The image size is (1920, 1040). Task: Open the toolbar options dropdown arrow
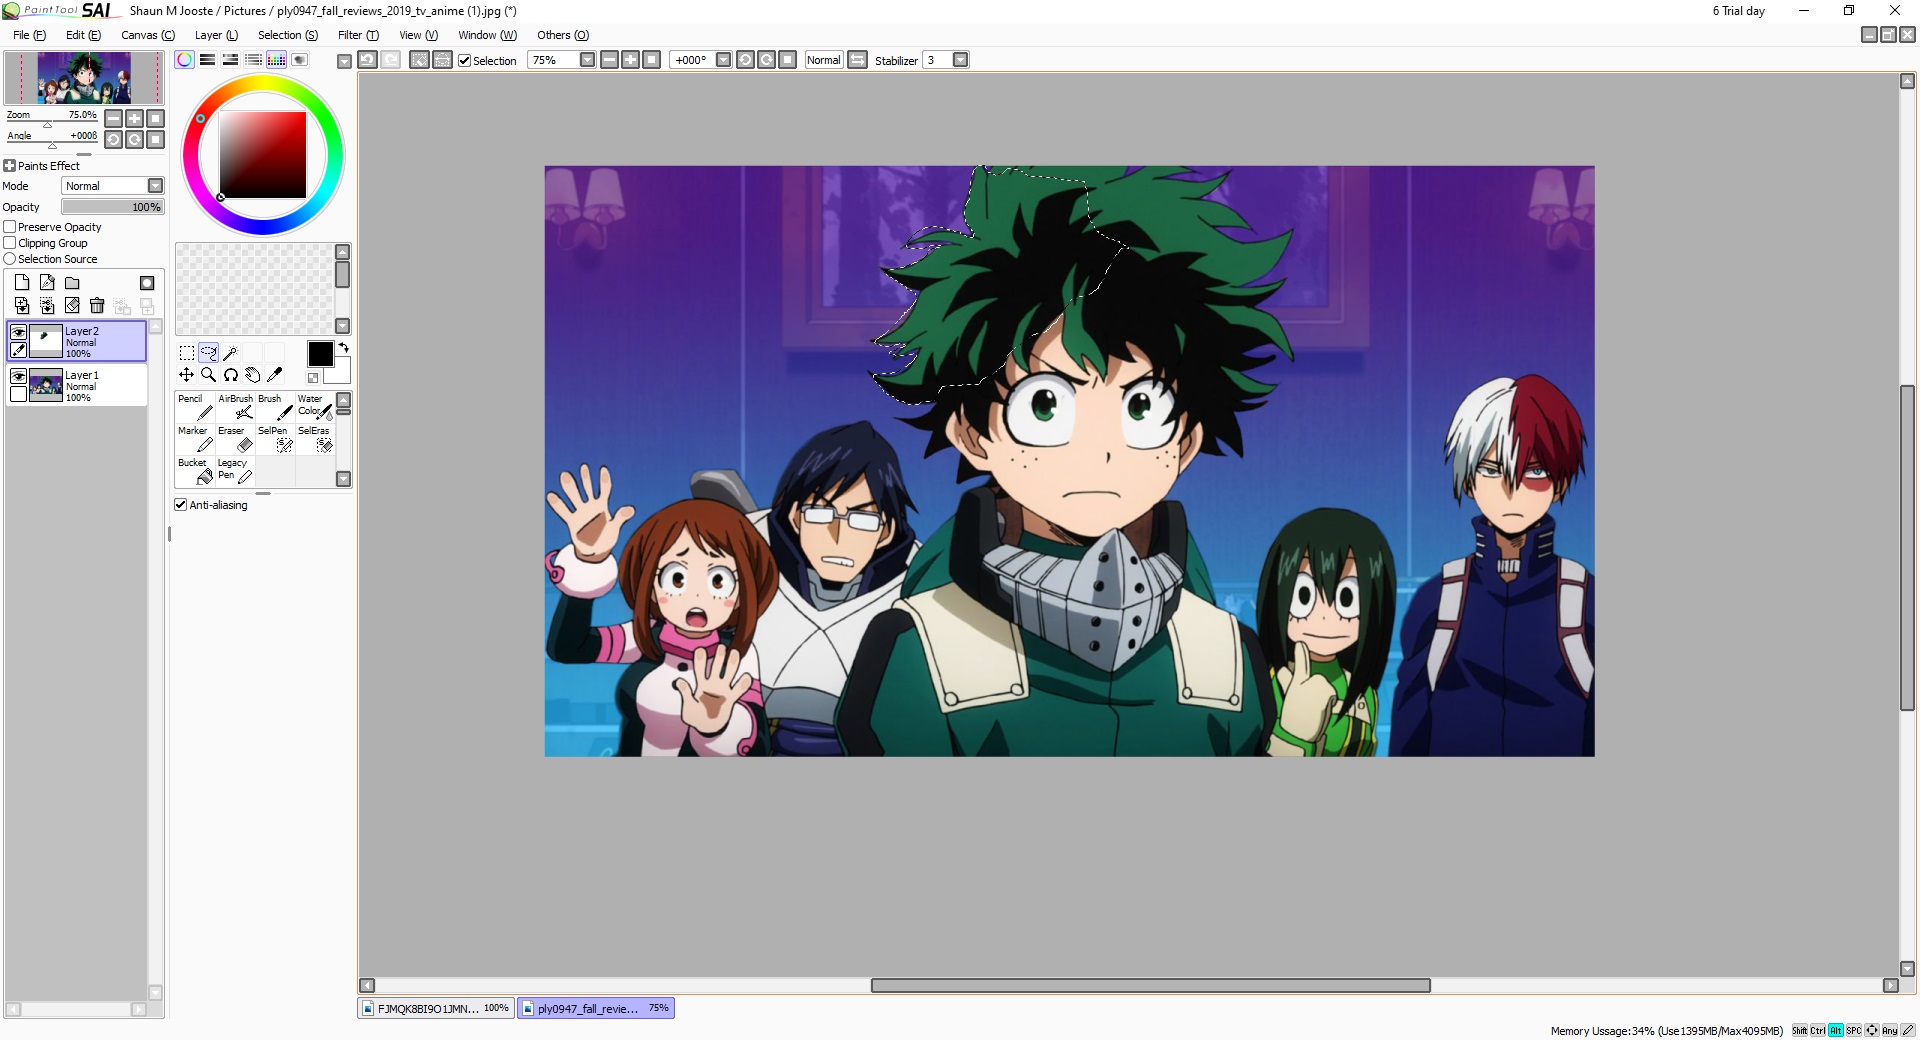(x=344, y=61)
